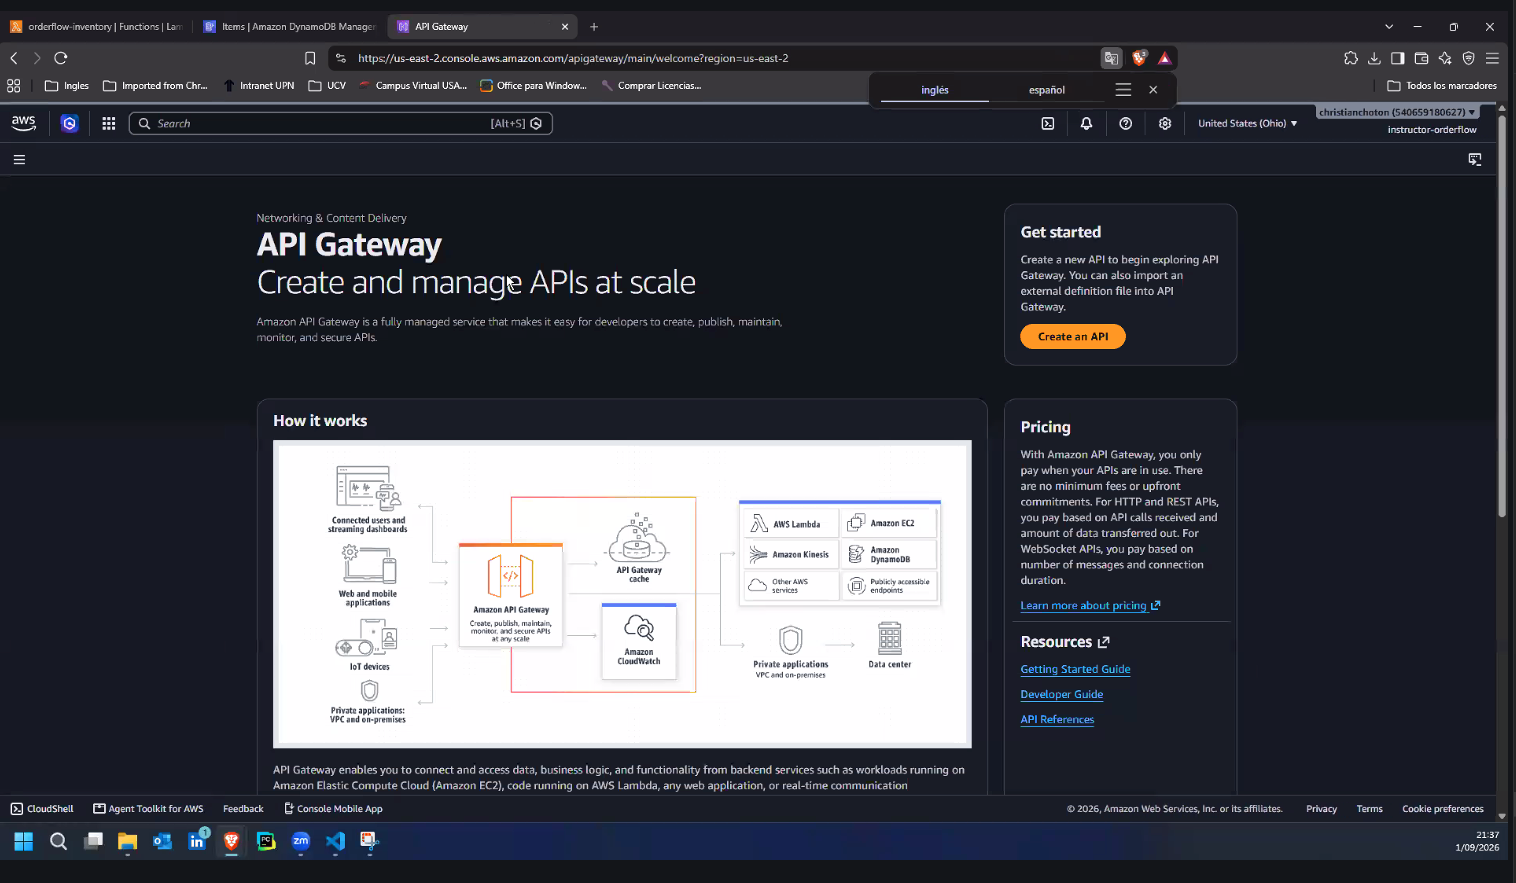
Task: Open the Brave Shields icon
Action: pyautogui.click(x=1139, y=58)
